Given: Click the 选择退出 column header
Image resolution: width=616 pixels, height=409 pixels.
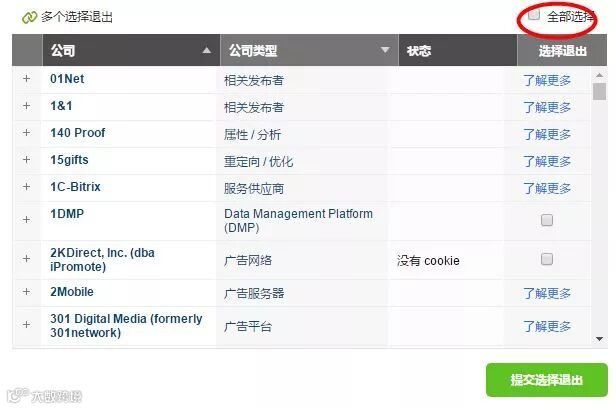Looking at the screenshot, I should (x=563, y=50).
